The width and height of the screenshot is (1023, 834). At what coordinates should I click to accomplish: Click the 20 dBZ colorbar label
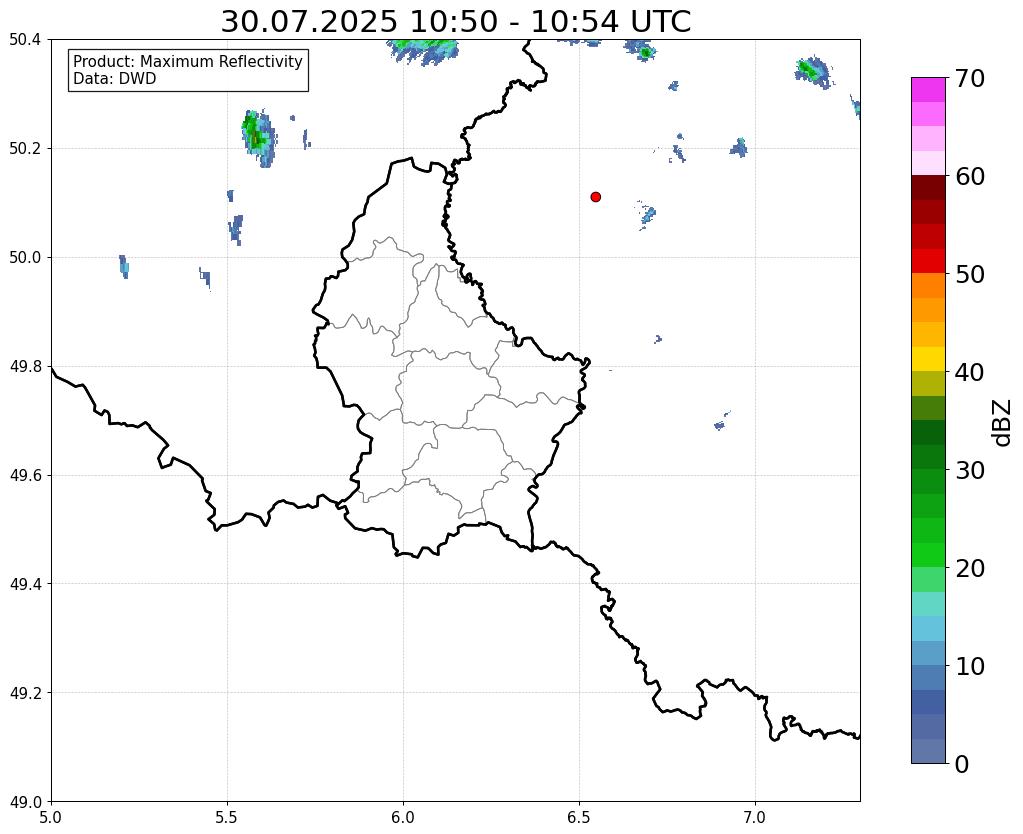(x=970, y=568)
